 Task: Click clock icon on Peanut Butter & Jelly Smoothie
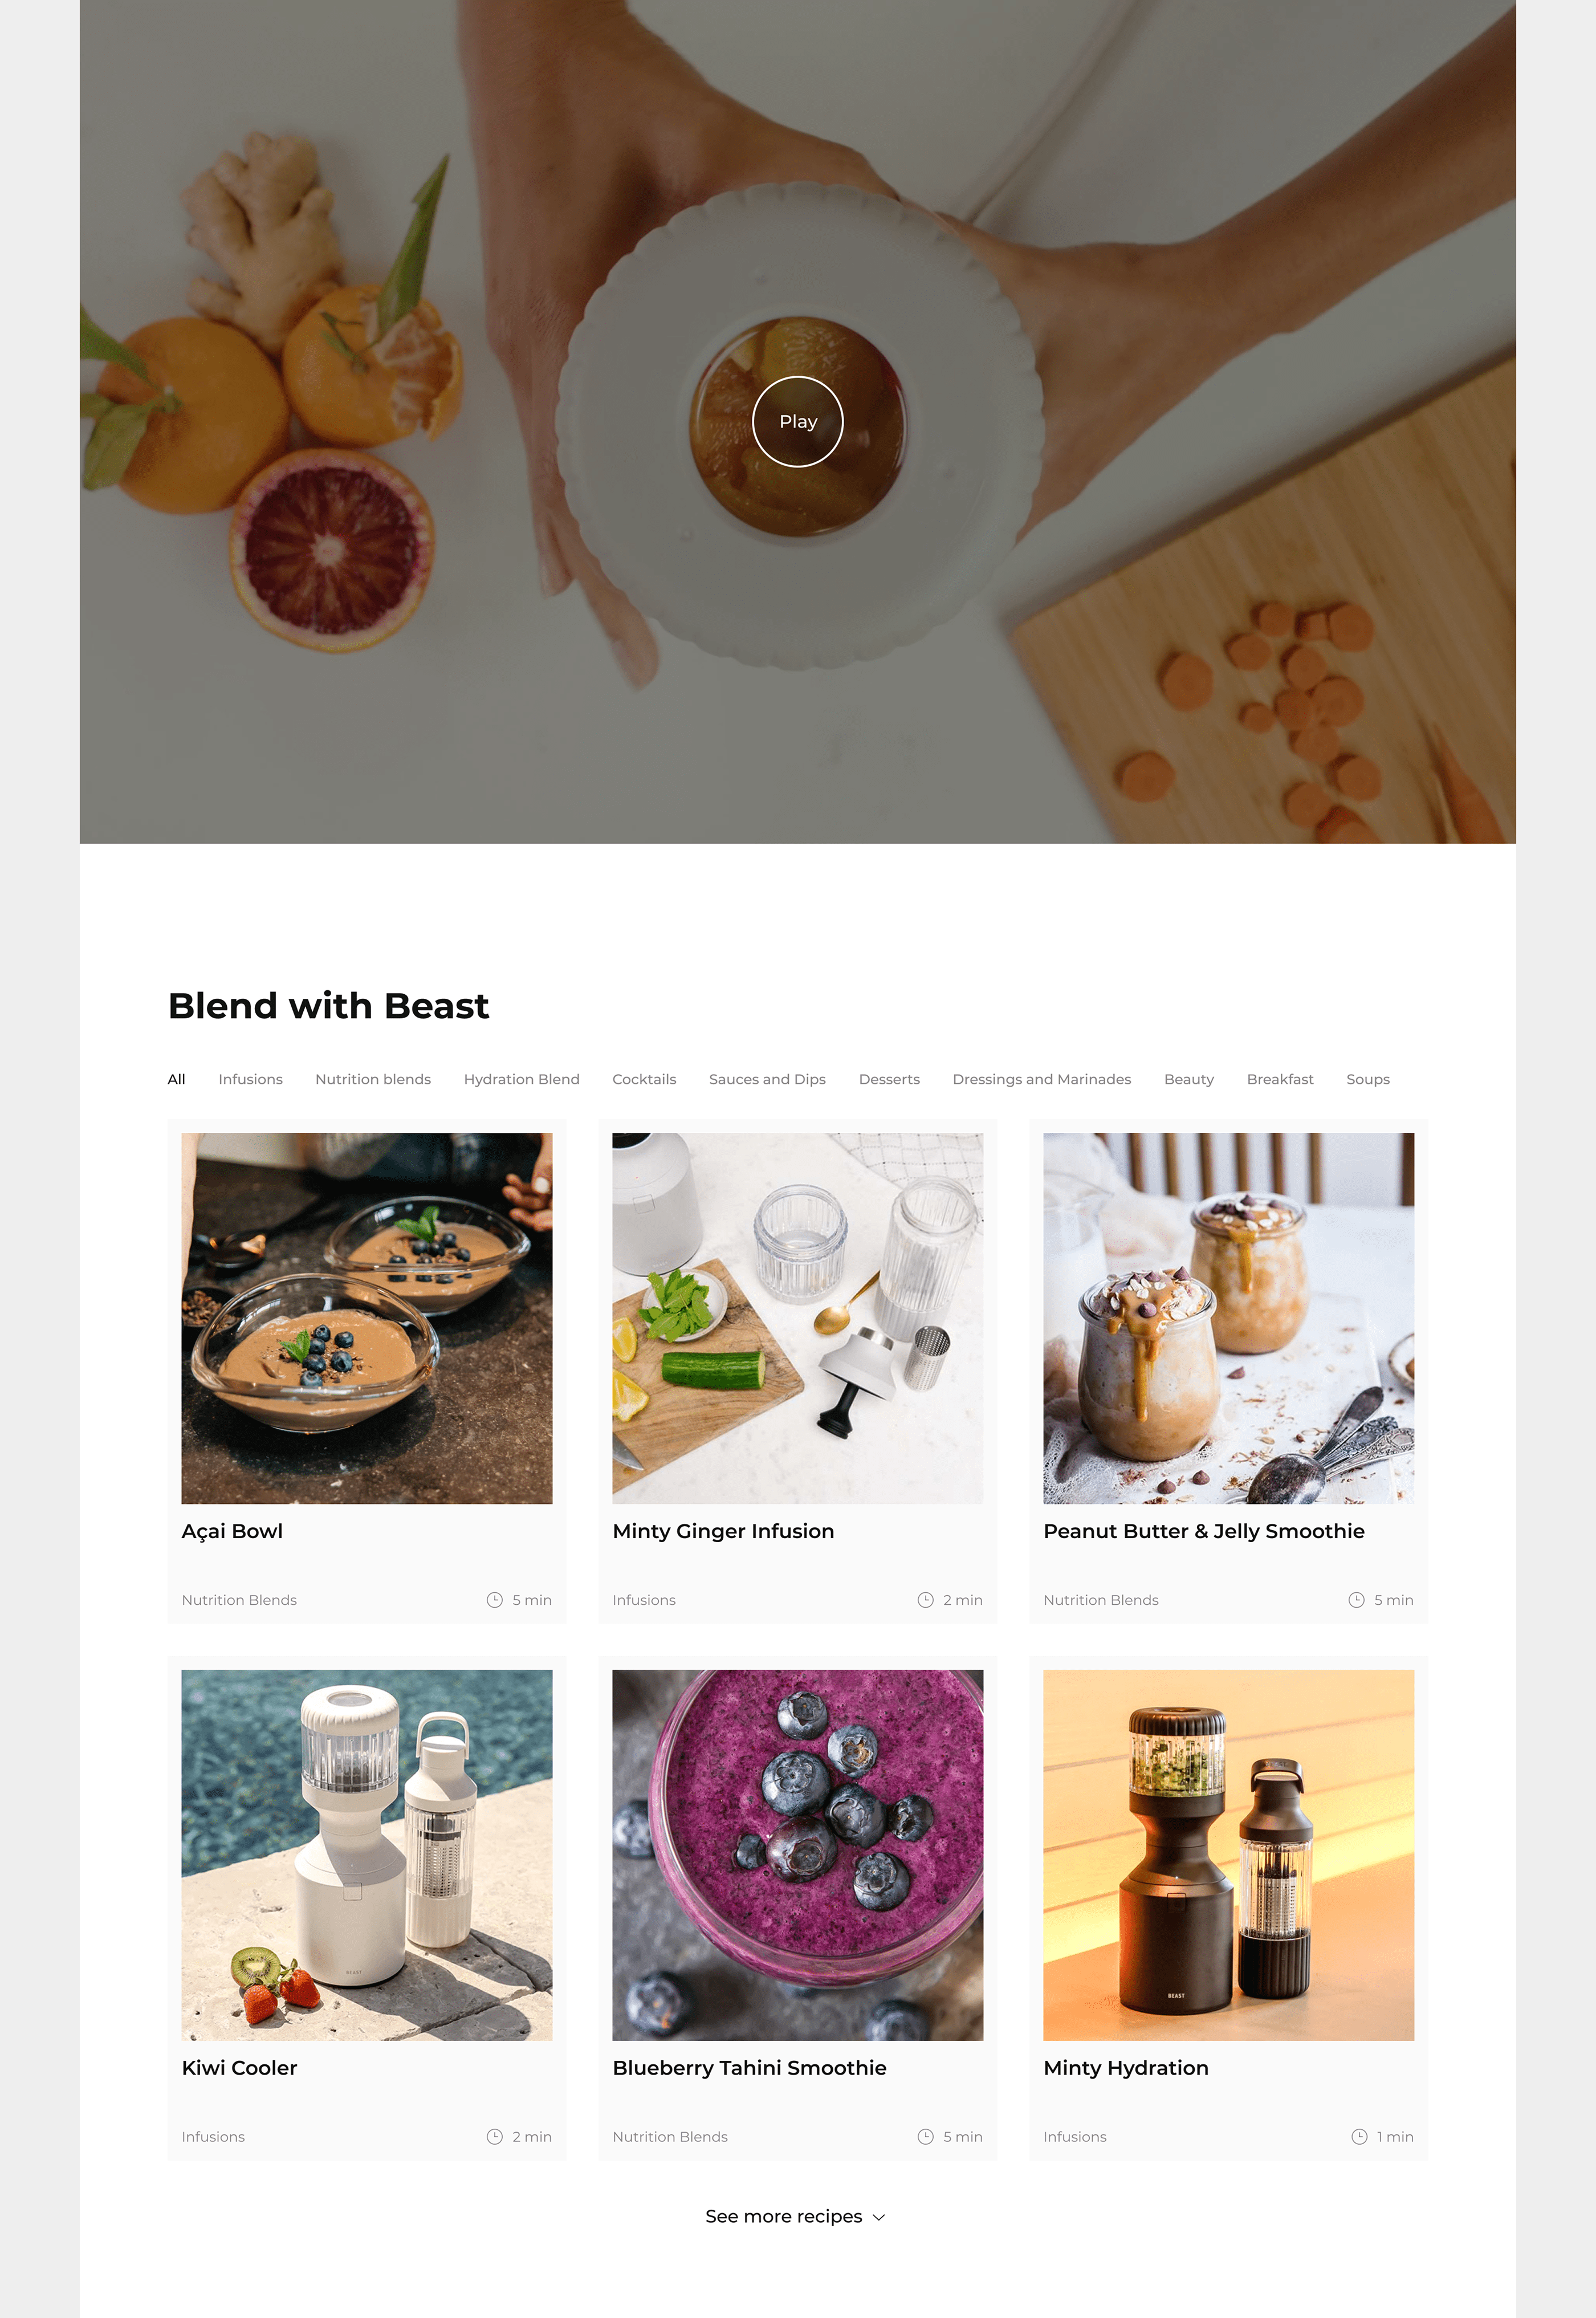click(1356, 1599)
